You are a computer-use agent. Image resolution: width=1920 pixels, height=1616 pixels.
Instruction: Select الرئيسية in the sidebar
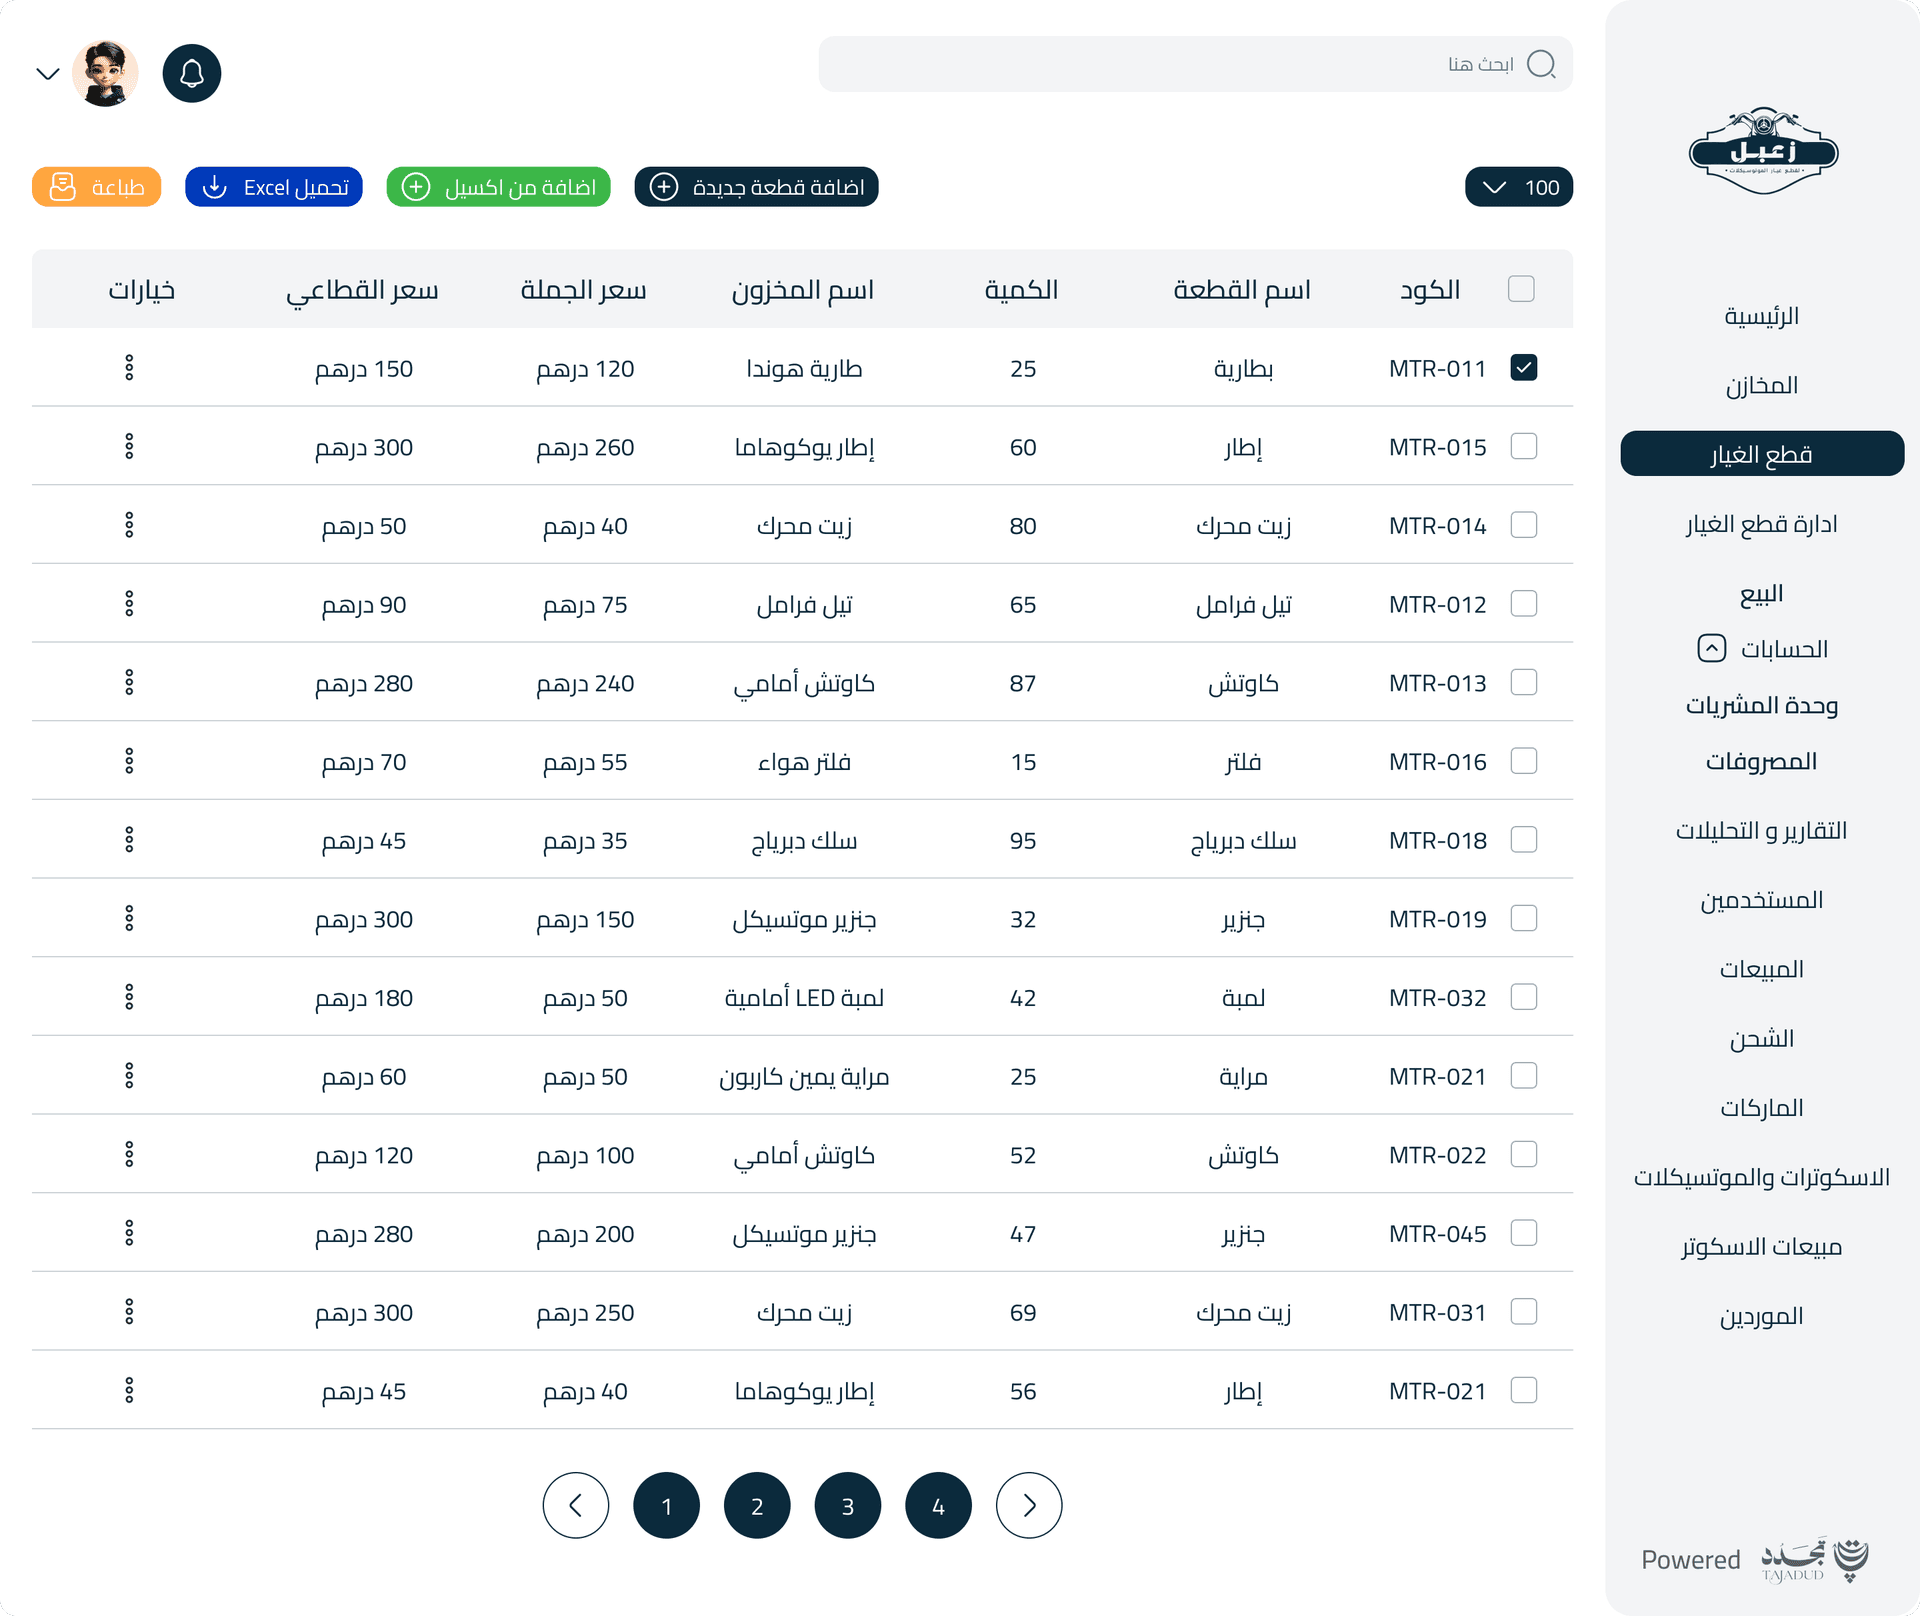pos(1763,315)
